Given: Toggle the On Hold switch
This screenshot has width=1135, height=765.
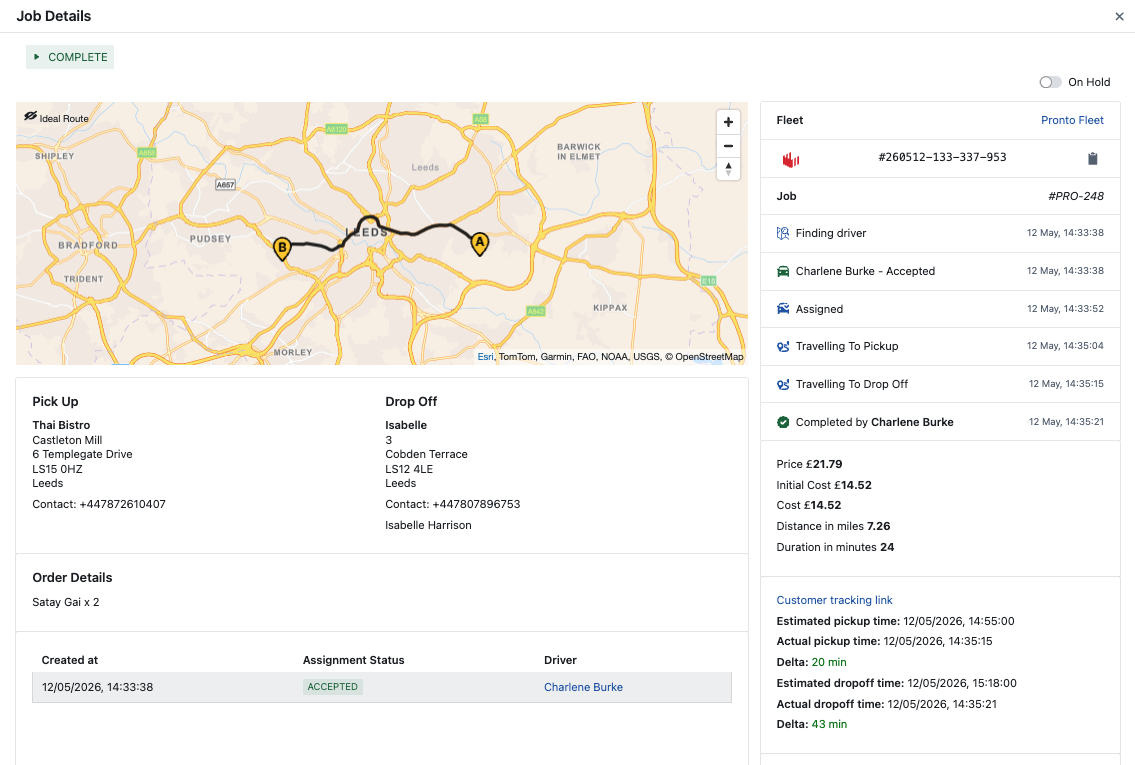Looking at the screenshot, I should click(x=1050, y=83).
